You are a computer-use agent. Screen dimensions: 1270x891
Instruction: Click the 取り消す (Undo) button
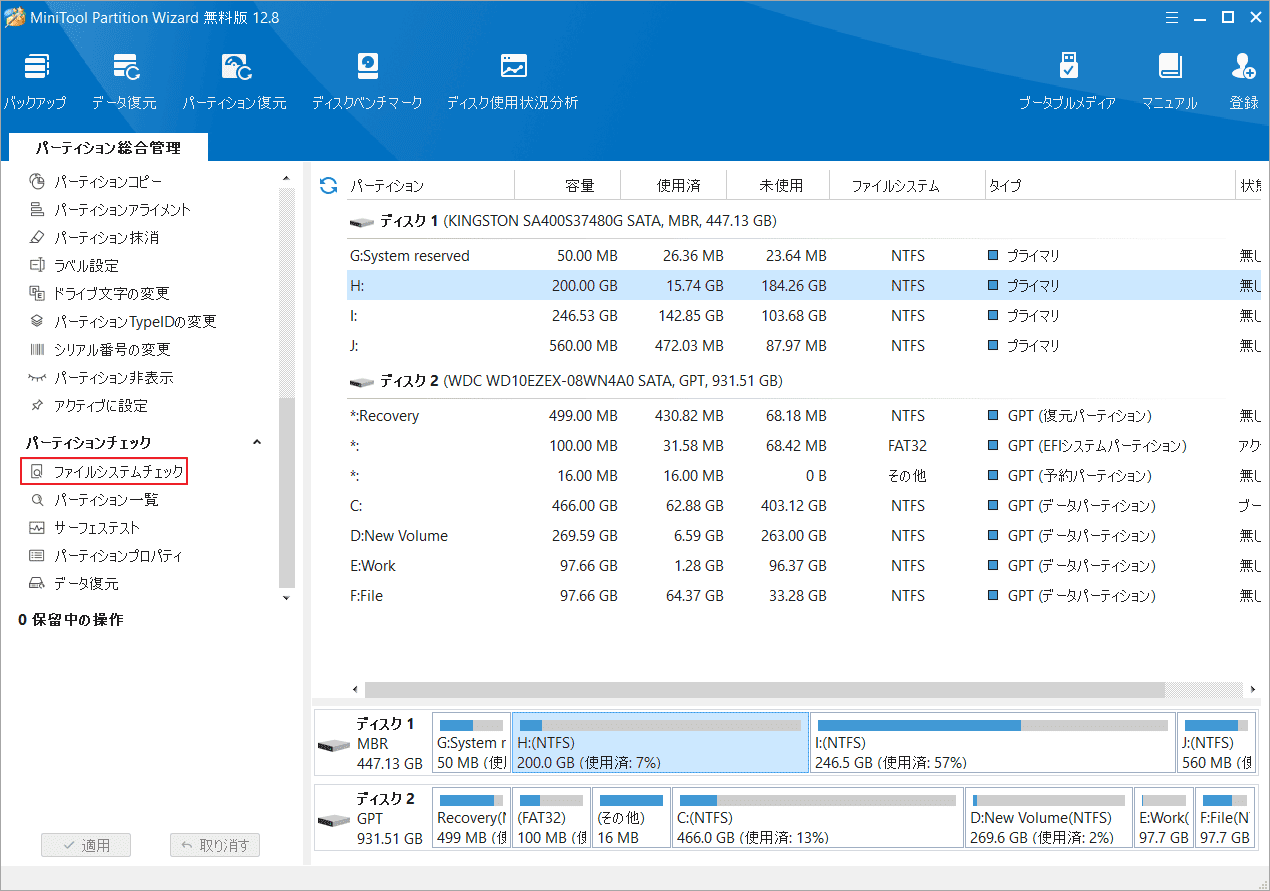coord(214,844)
